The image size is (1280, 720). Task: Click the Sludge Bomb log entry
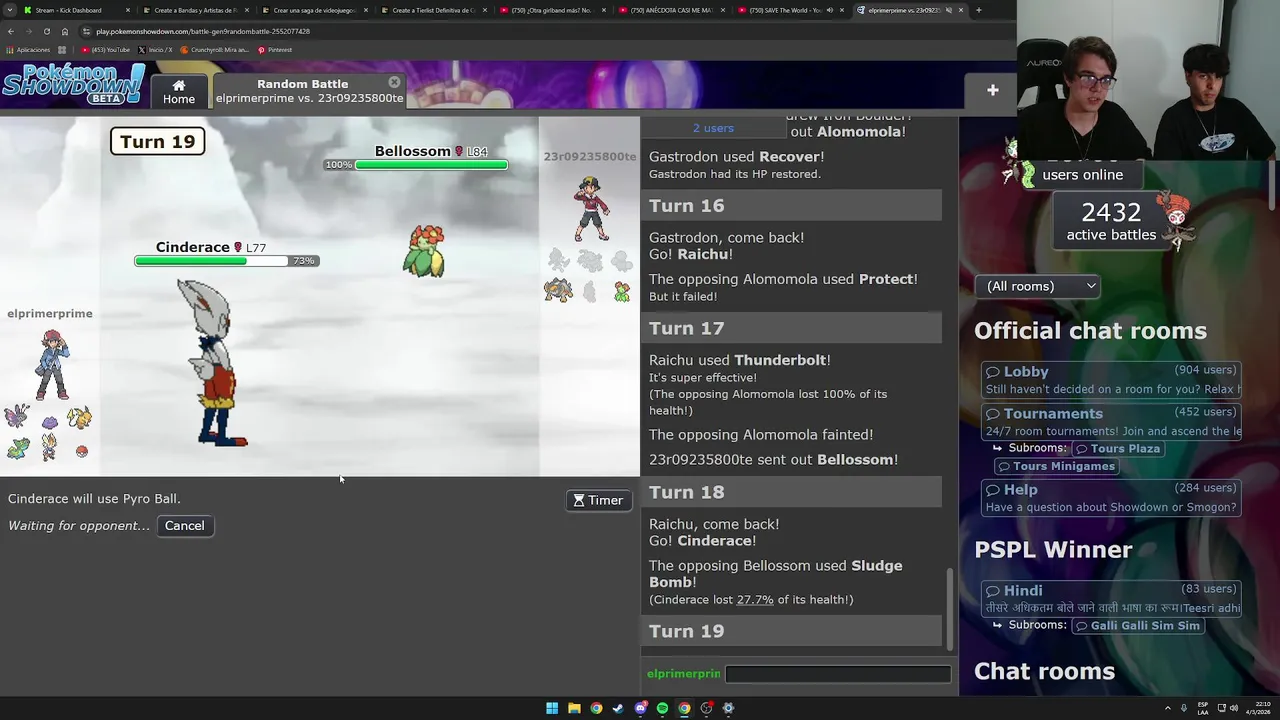(776, 574)
